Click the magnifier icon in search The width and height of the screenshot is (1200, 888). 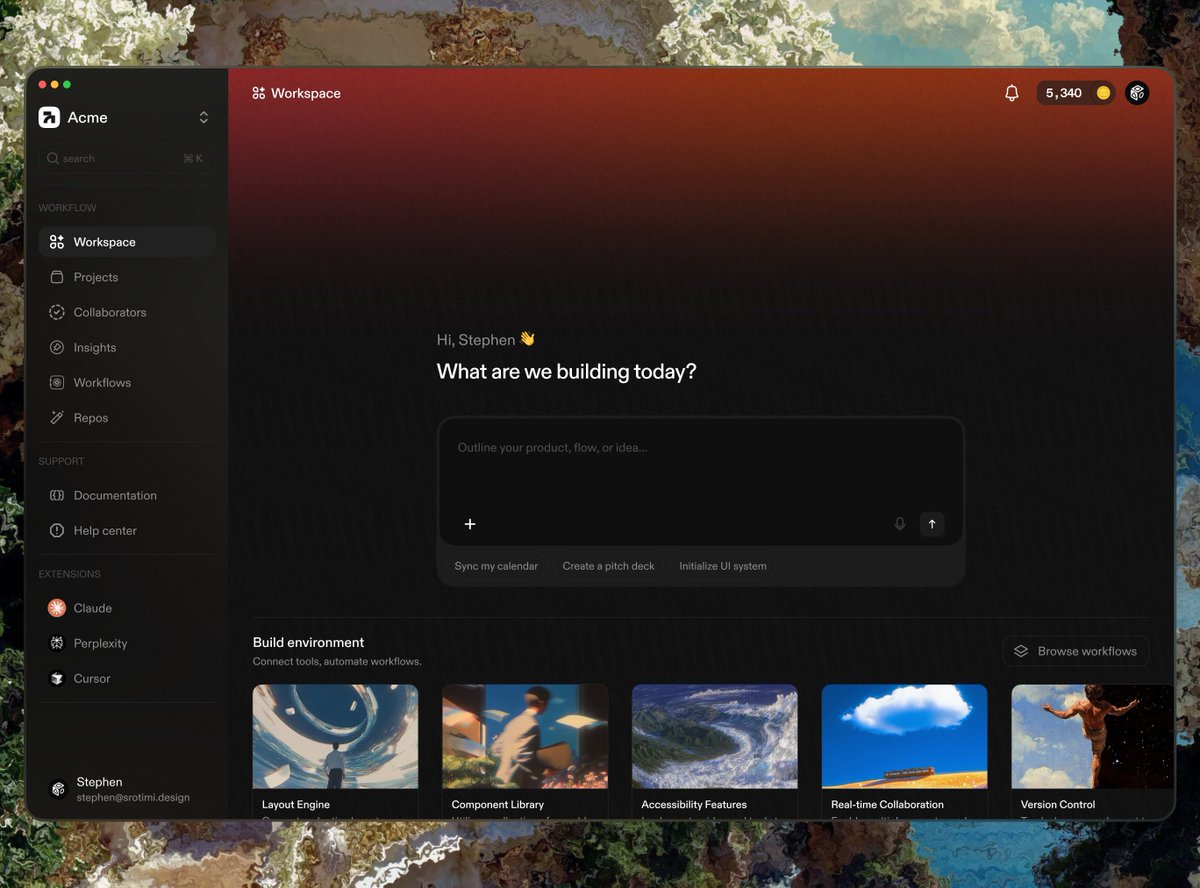click(x=53, y=158)
